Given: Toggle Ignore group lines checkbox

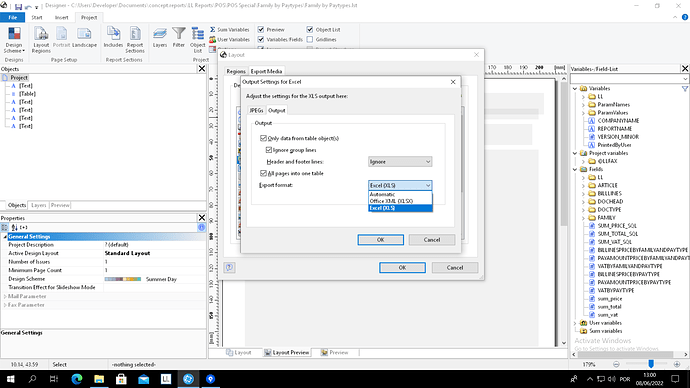Looking at the screenshot, I should click(268, 150).
